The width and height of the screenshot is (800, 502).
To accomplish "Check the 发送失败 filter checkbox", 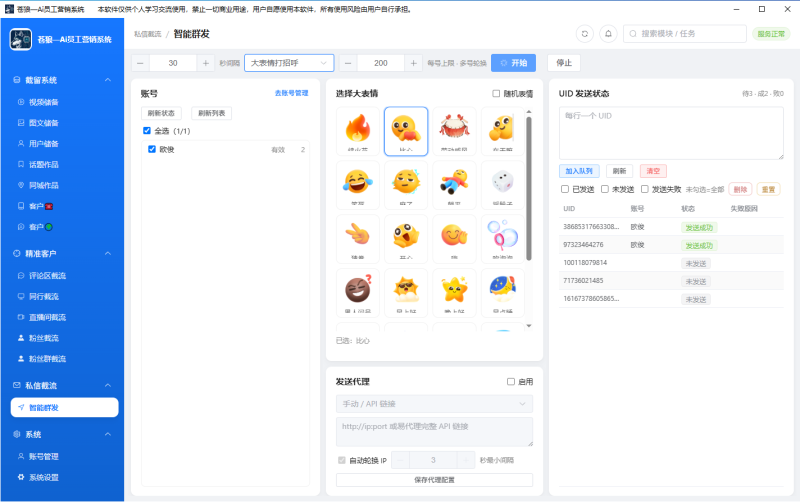I will tap(644, 189).
